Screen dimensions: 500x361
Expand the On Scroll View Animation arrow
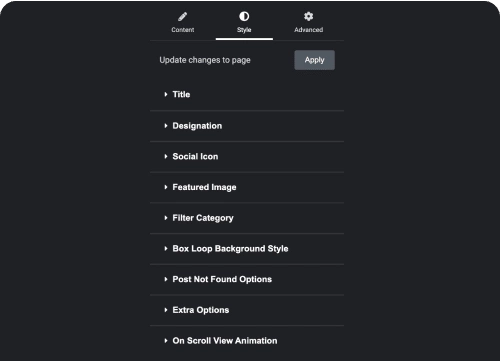tap(166, 340)
